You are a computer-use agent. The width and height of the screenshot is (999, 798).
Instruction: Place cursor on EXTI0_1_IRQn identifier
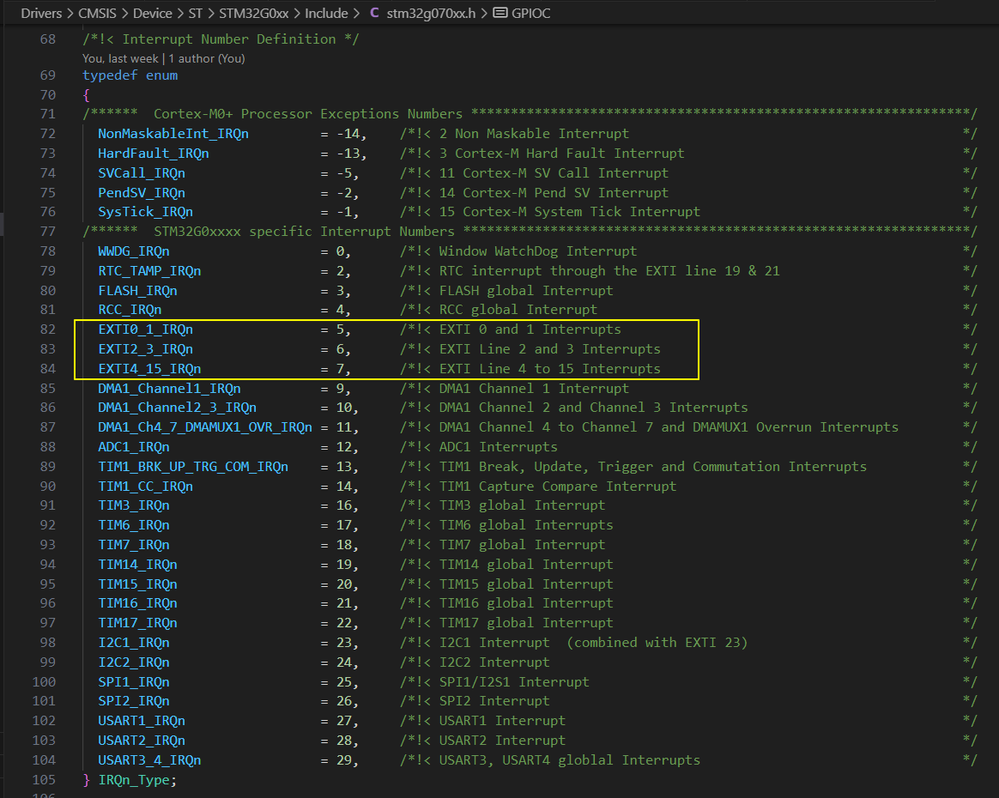[145, 329]
